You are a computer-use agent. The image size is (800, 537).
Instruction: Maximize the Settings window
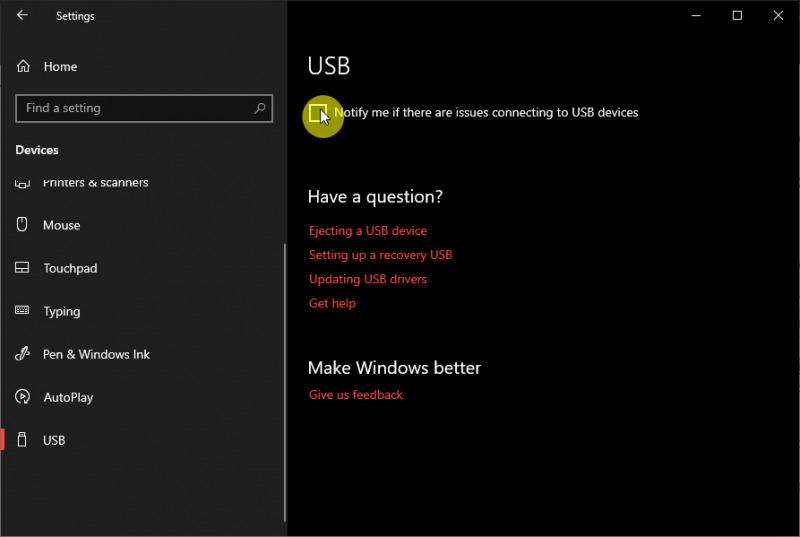[x=737, y=16]
